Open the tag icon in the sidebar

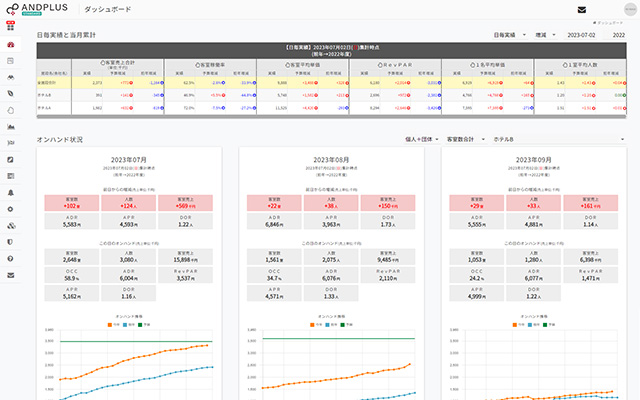(x=11, y=93)
